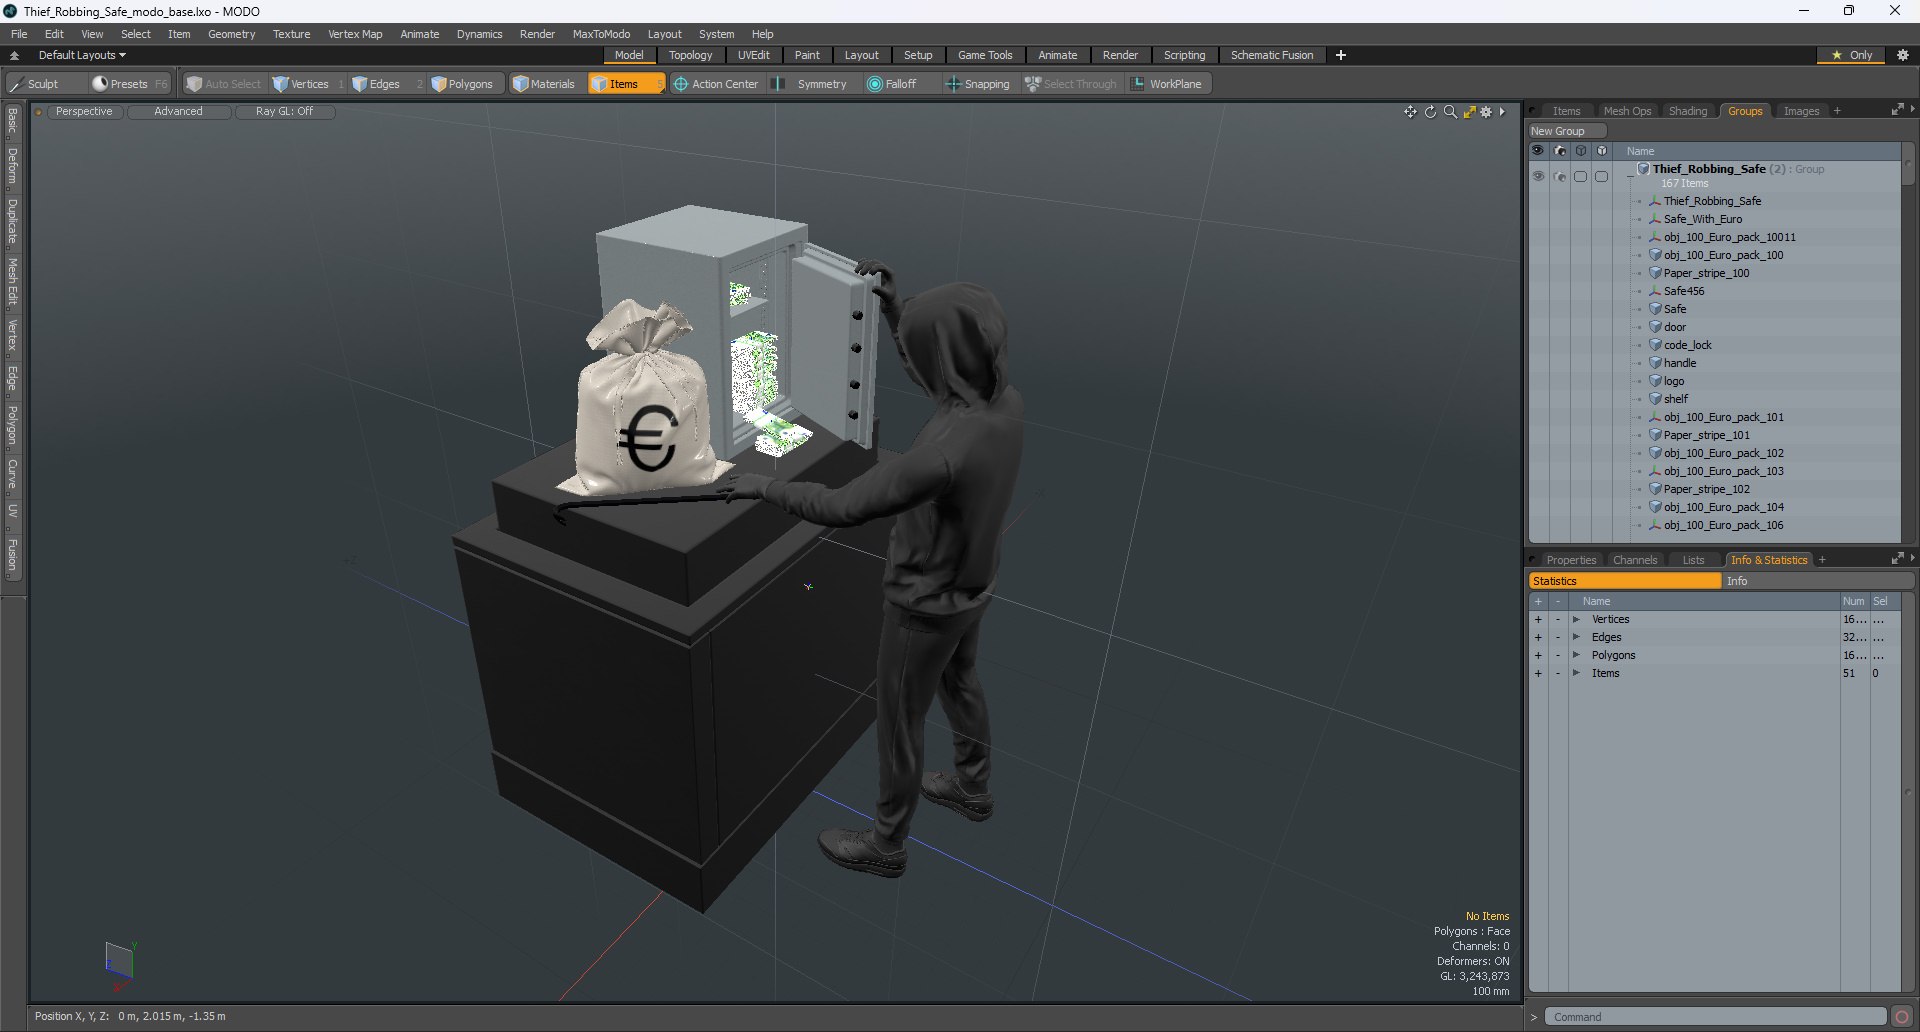Open the Advanced shading style dropdown
Screen dimensions: 1920x1032
point(178,112)
